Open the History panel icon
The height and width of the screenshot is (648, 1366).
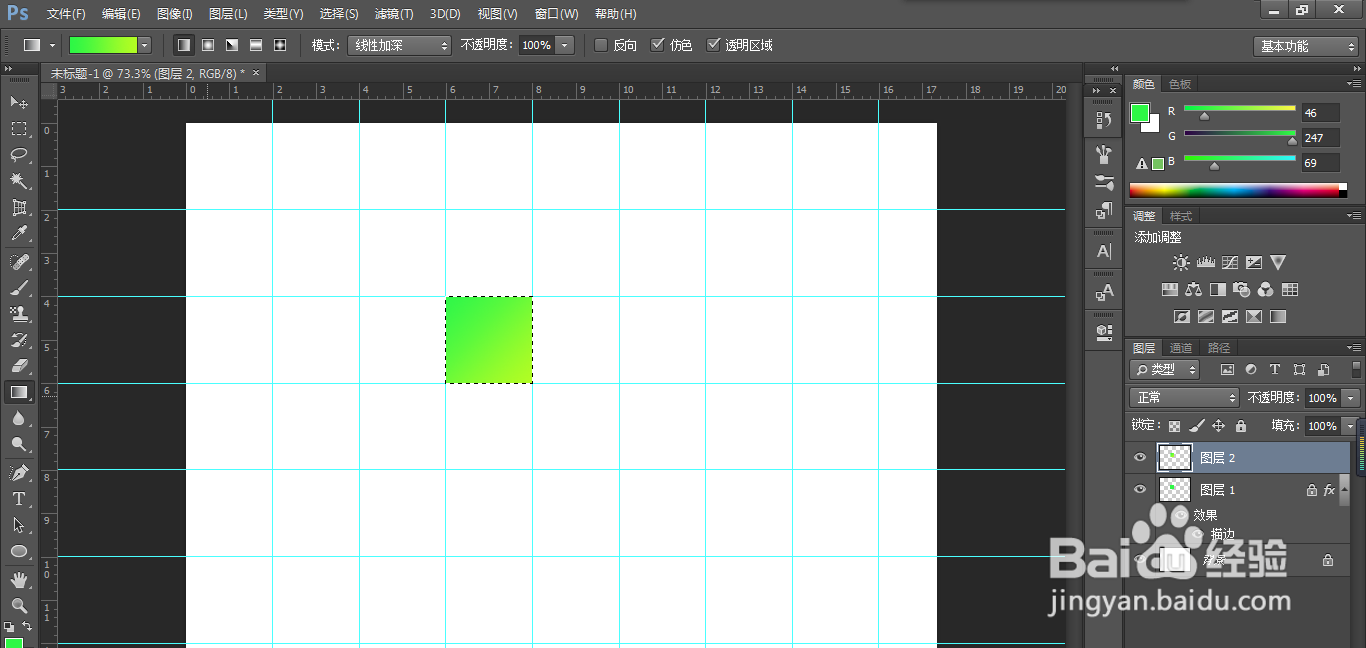pyautogui.click(x=1104, y=120)
